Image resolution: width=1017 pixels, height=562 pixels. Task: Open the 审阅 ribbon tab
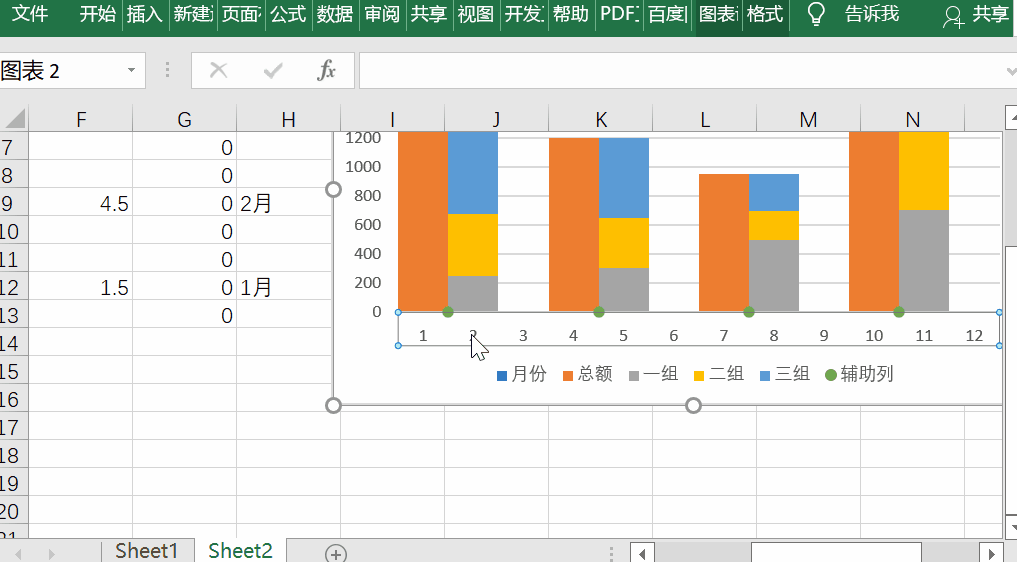(x=381, y=14)
